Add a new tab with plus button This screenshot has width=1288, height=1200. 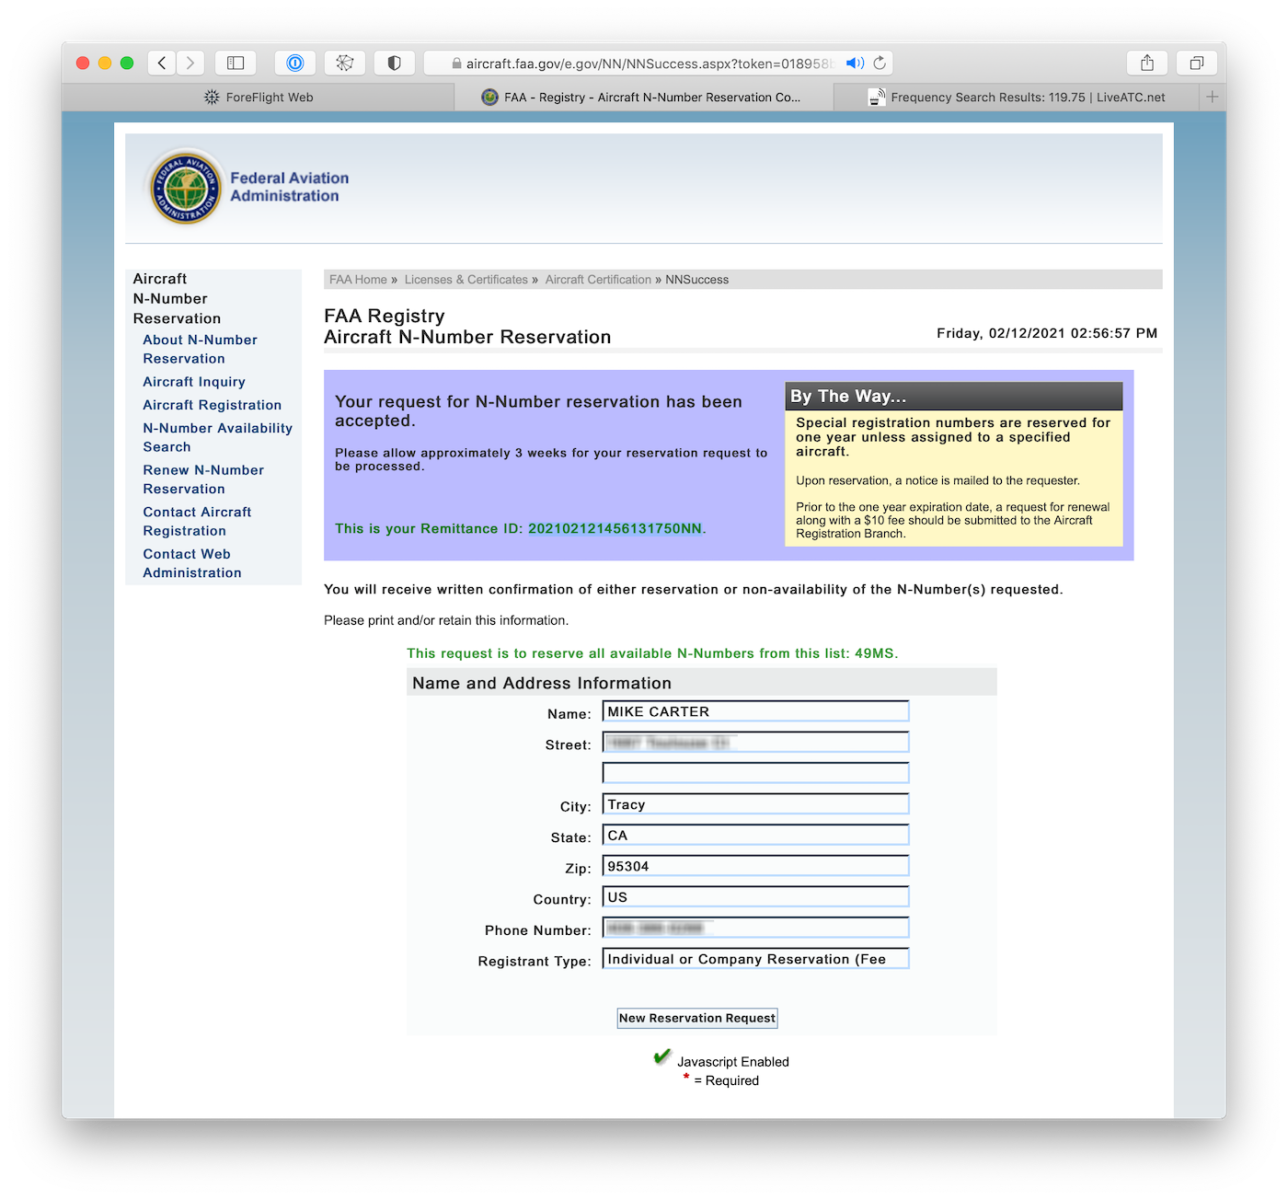point(1212,97)
